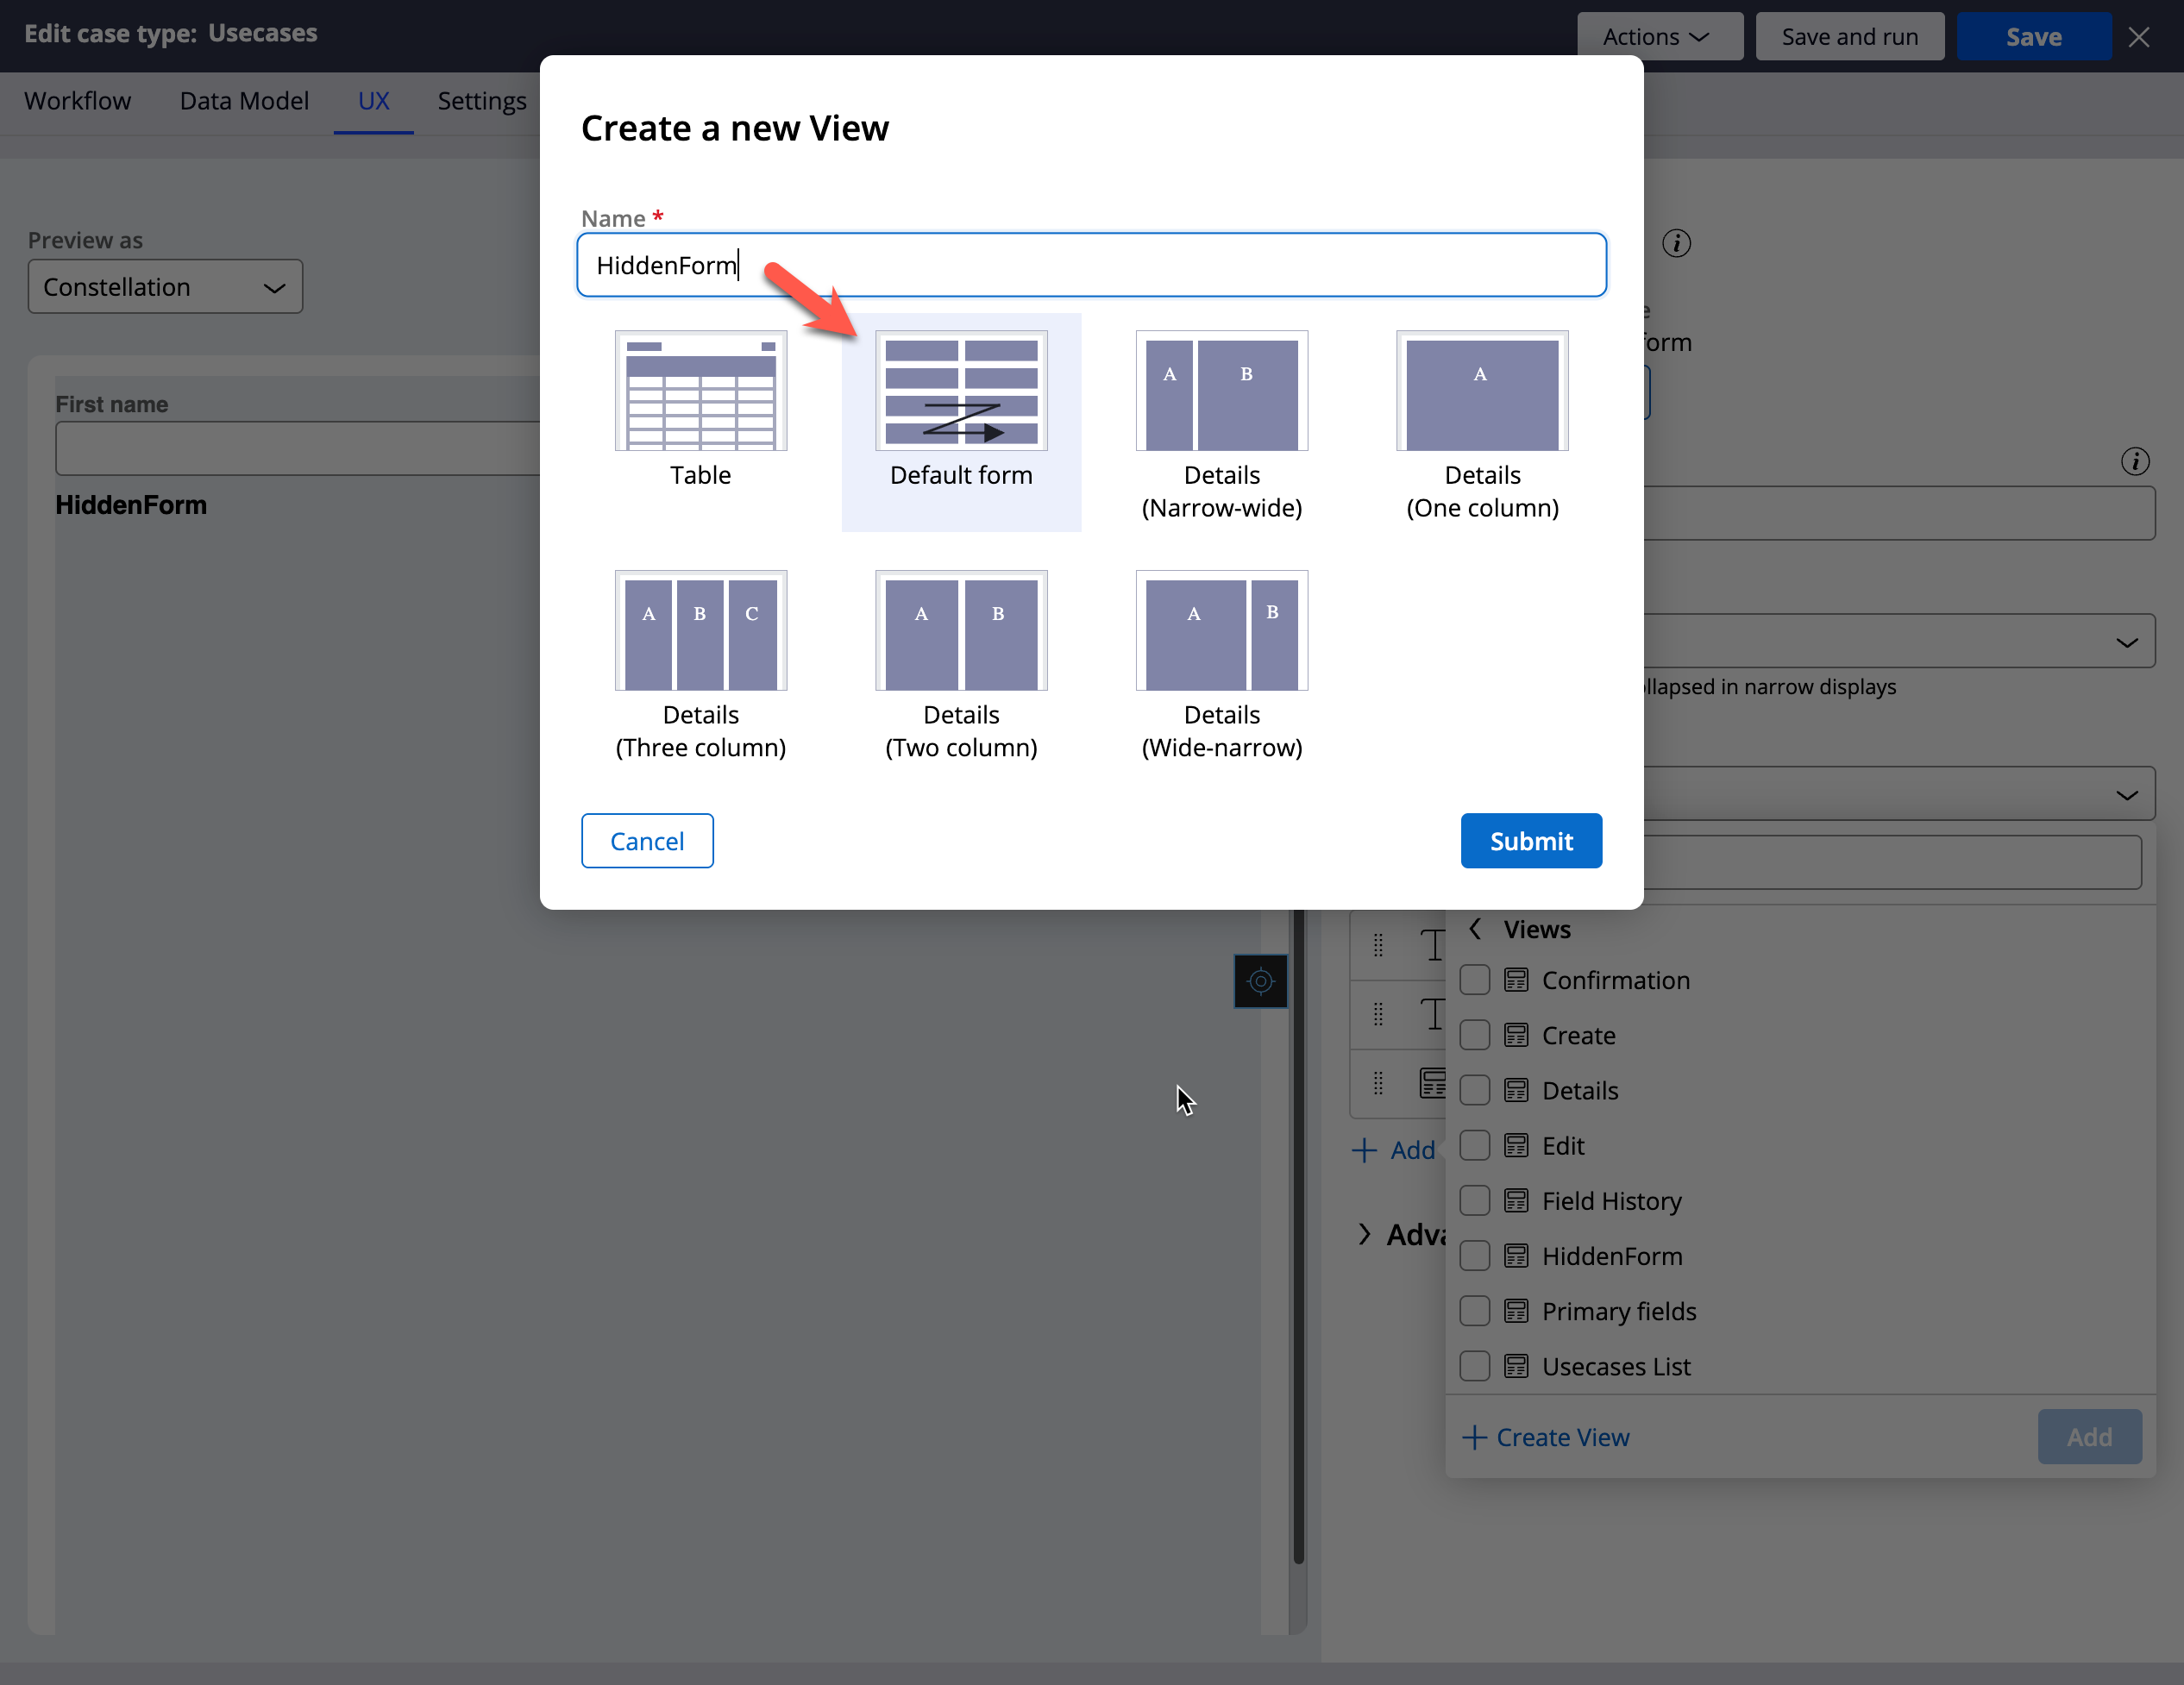Image resolution: width=2184 pixels, height=1685 pixels.
Task: Click the target crosshair icon
Action: tap(1260, 981)
